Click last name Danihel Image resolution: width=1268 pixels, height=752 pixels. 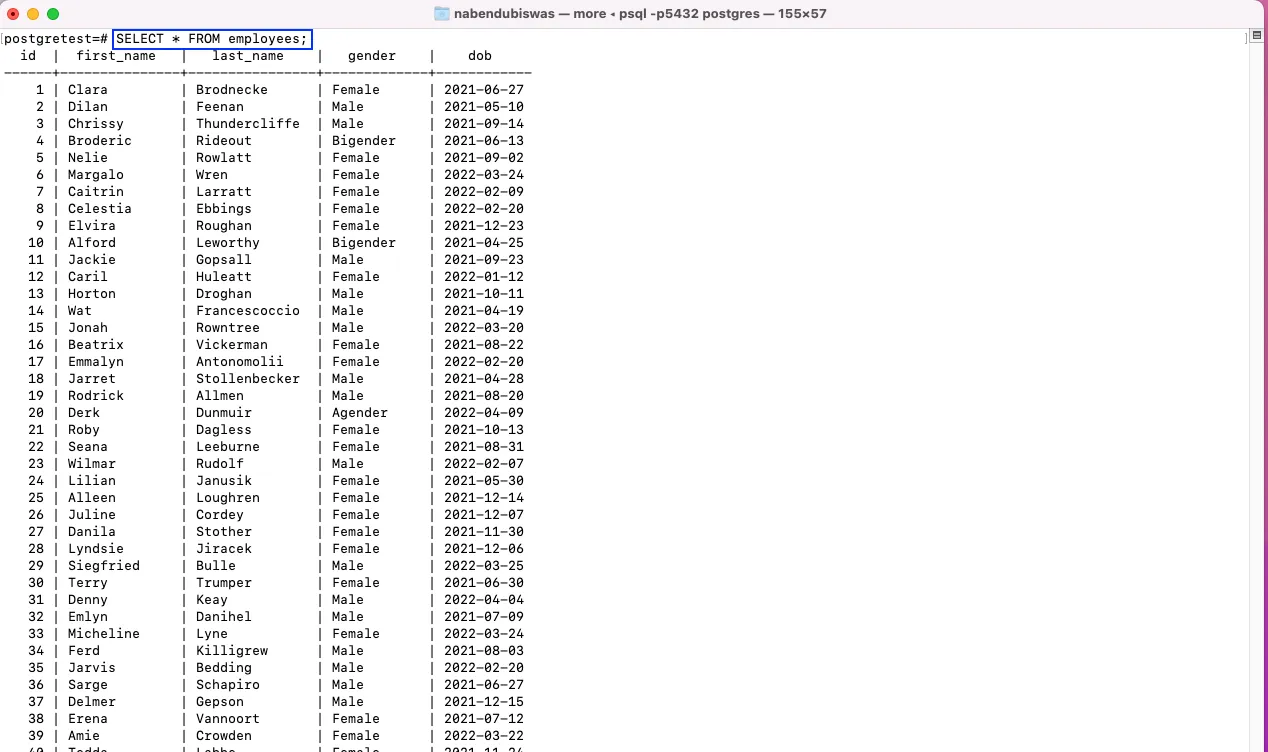(224, 617)
